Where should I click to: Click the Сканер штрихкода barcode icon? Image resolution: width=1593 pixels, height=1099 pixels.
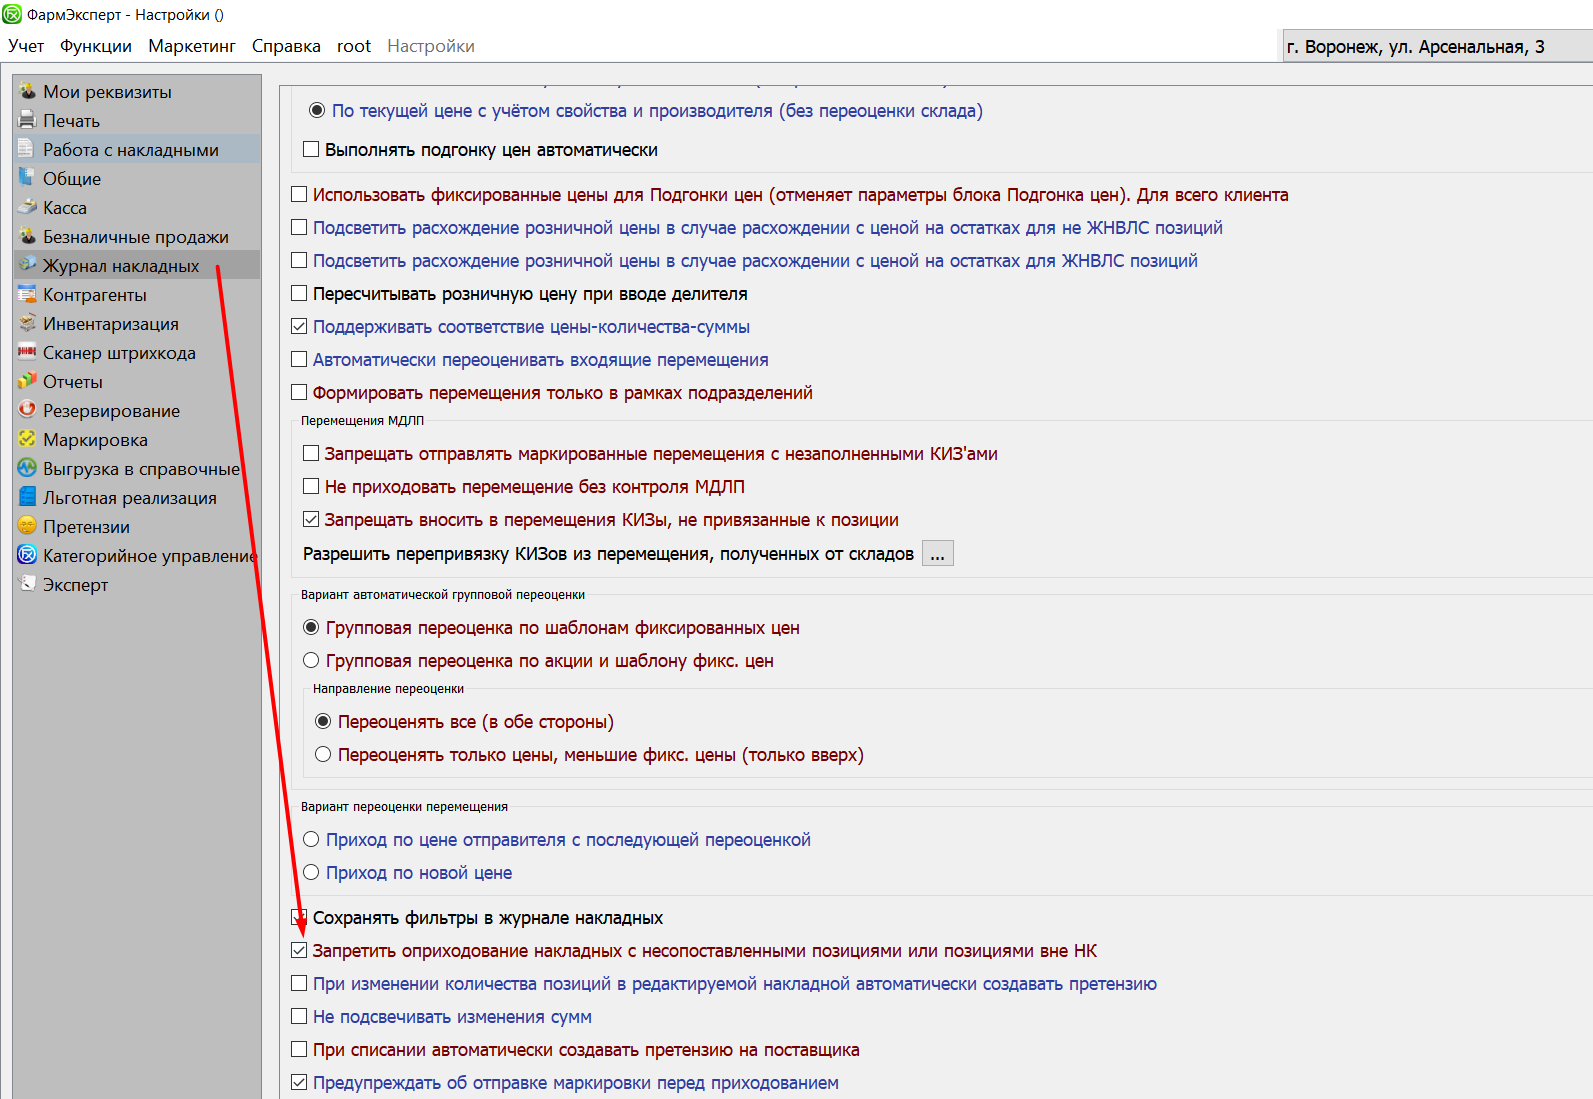pyautogui.click(x=27, y=353)
